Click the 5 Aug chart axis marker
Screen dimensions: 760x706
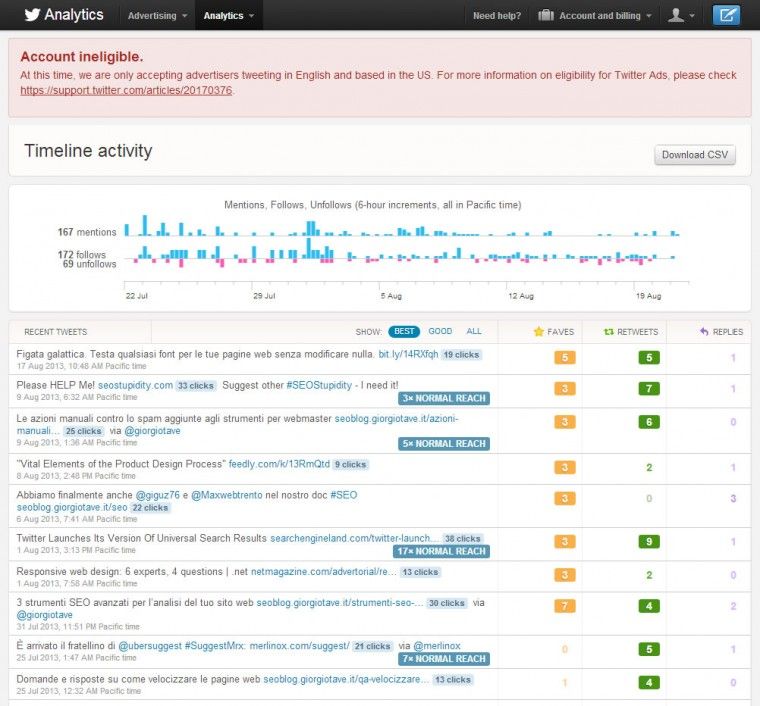click(391, 296)
